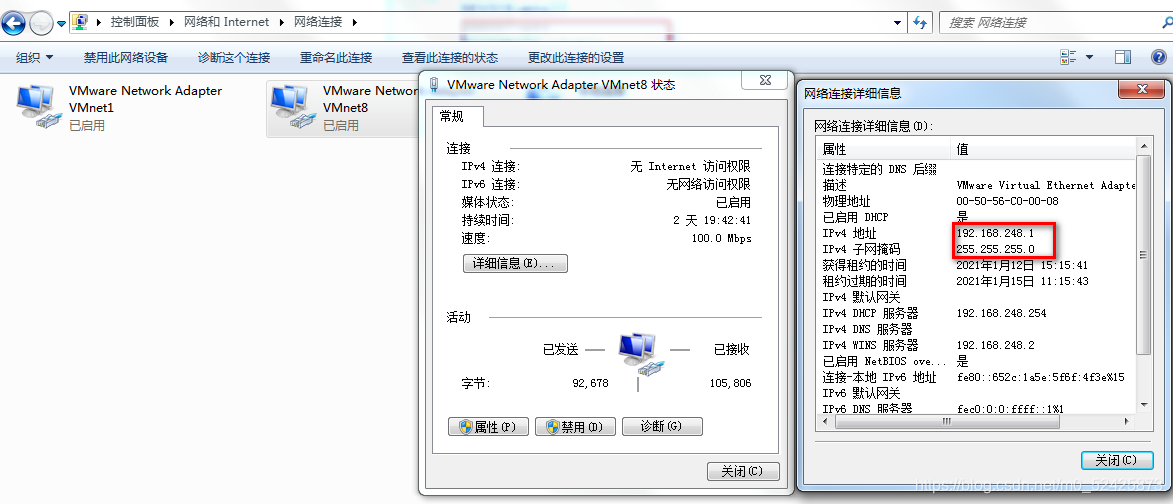Click the details list scroll down arrow
The height and width of the screenshot is (504, 1173).
click(x=1142, y=405)
